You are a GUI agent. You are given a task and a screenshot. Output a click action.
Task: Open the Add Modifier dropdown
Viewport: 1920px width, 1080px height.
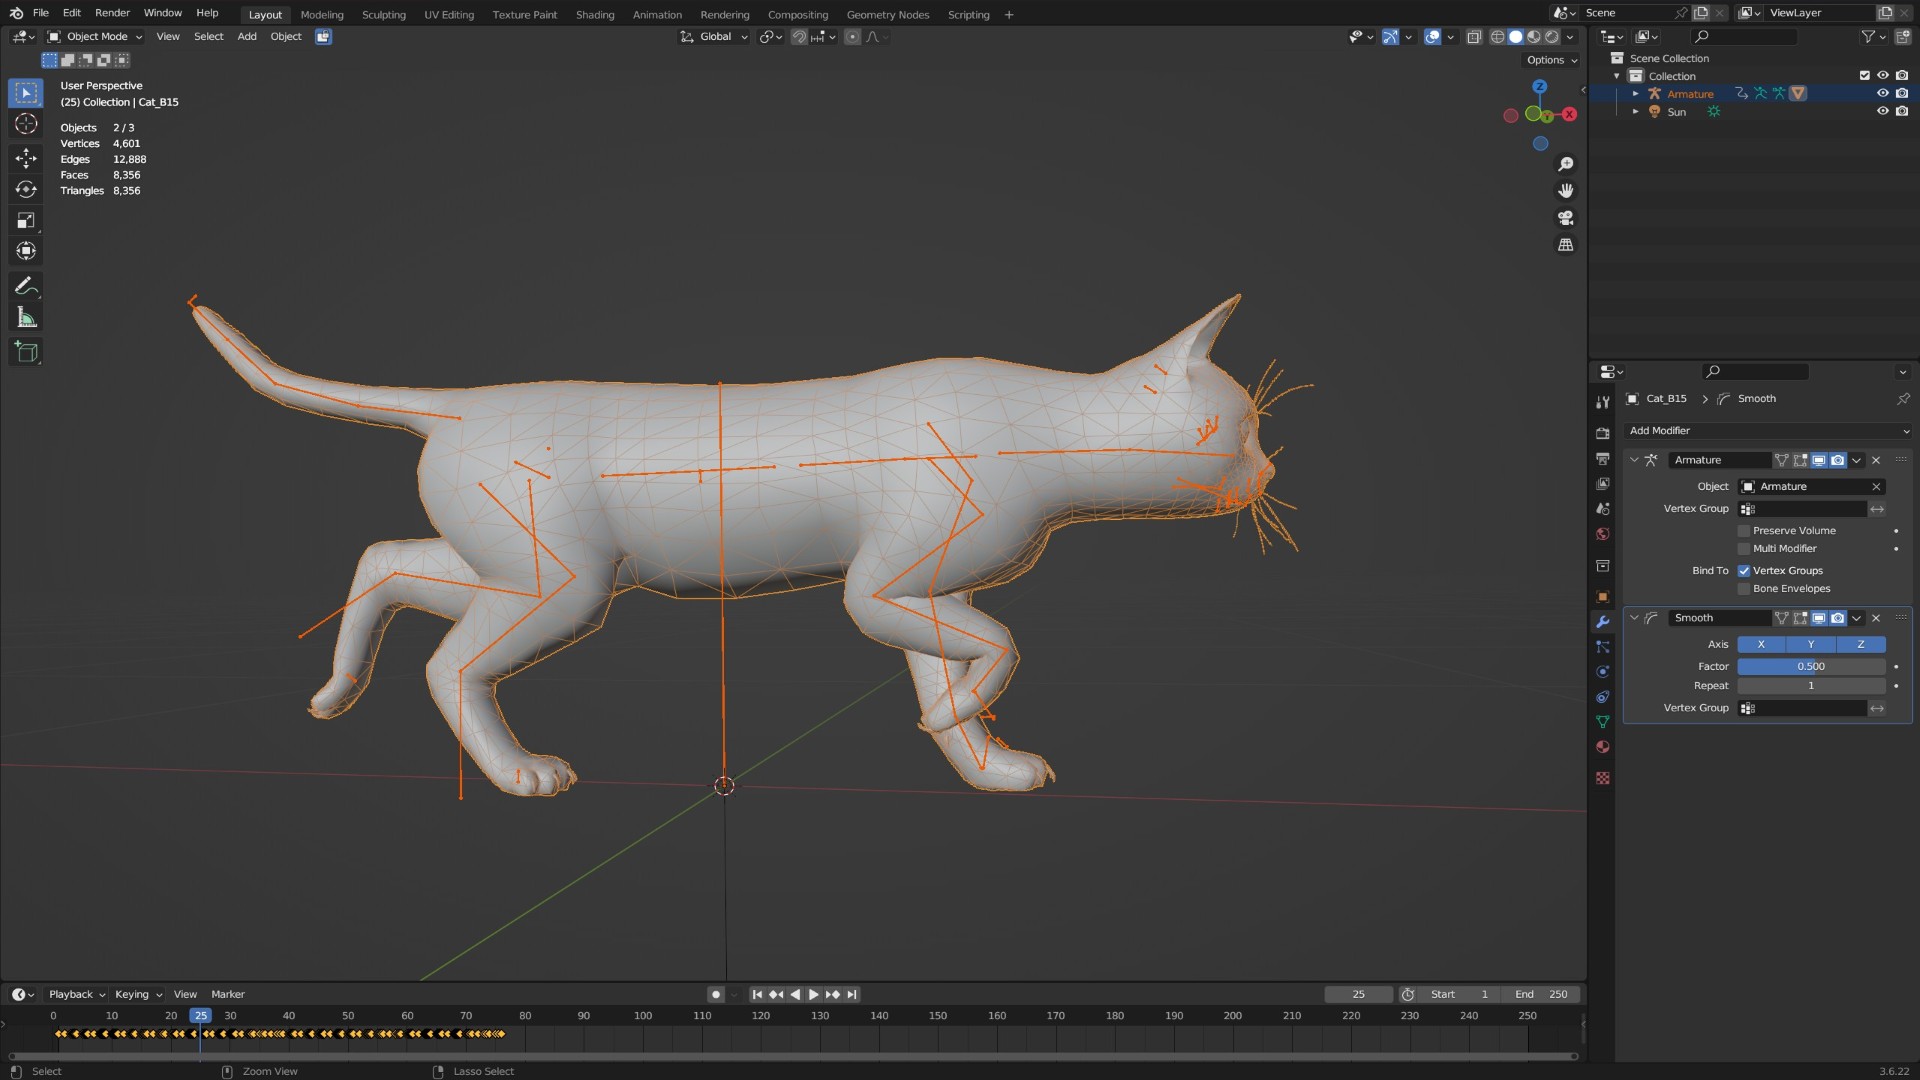[x=1768, y=431]
